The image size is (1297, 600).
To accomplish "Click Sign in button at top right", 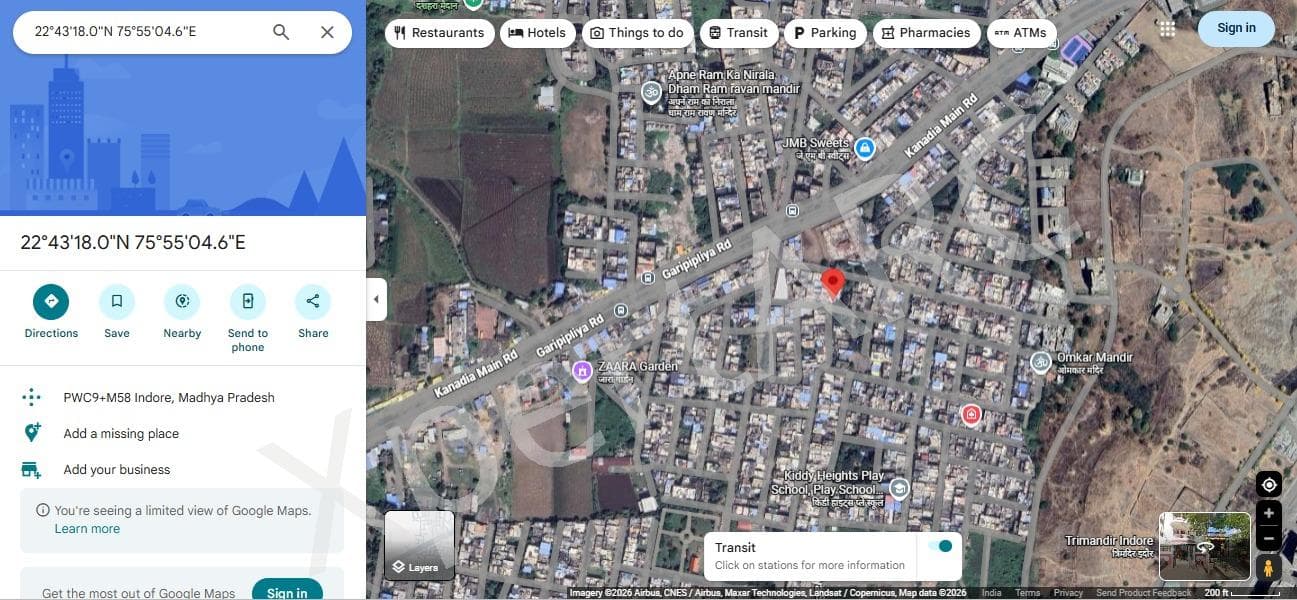I will coord(1236,28).
